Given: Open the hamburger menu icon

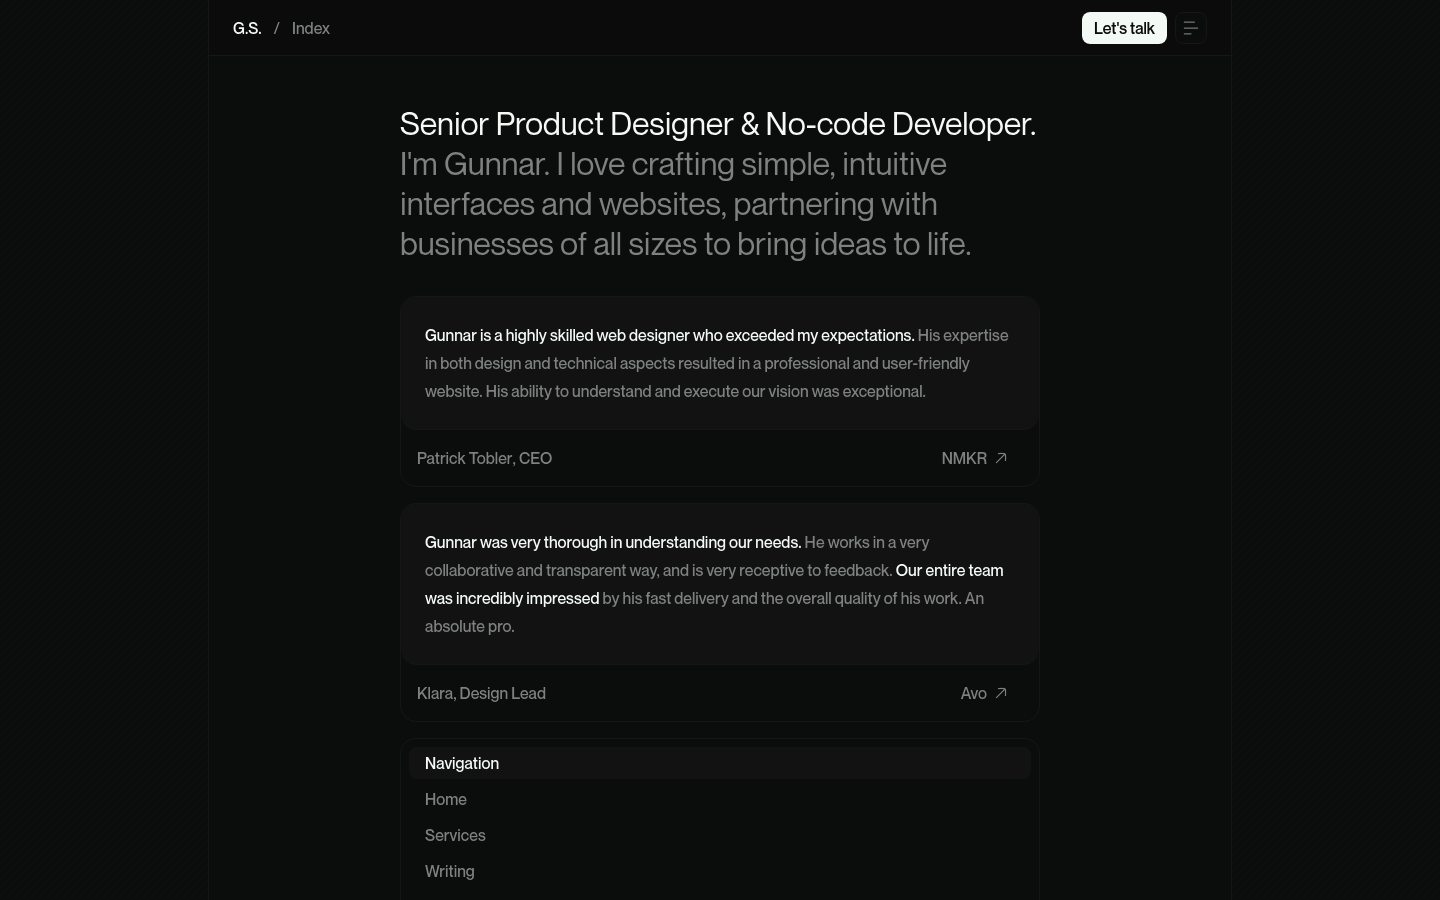Looking at the screenshot, I should [x=1191, y=28].
